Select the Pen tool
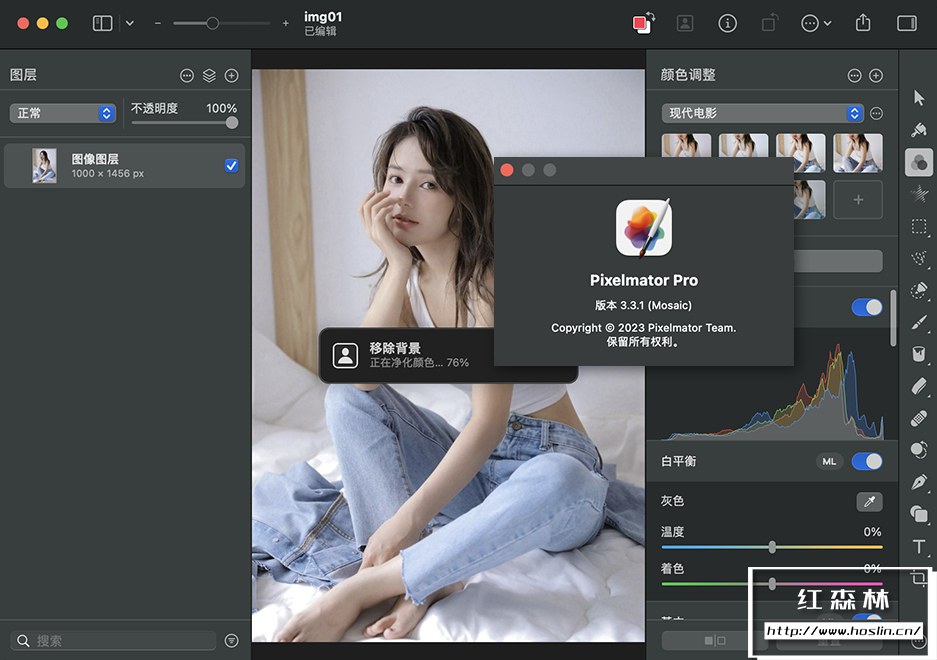937x660 pixels. (x=919, y=482)
